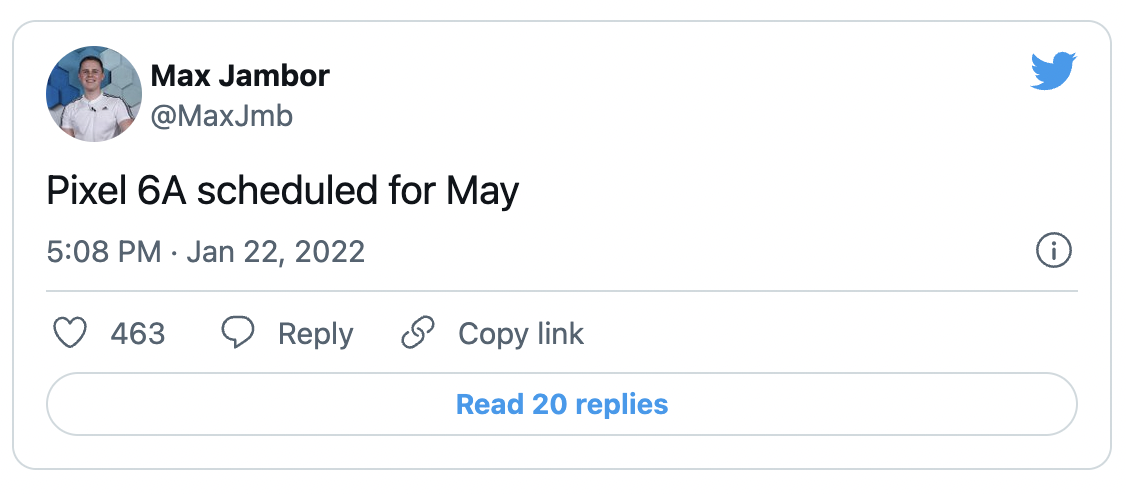Viewport: 1126px width, 494px height.
Task: Click the Max Jambor display name
Action: (x=239, y=75)
